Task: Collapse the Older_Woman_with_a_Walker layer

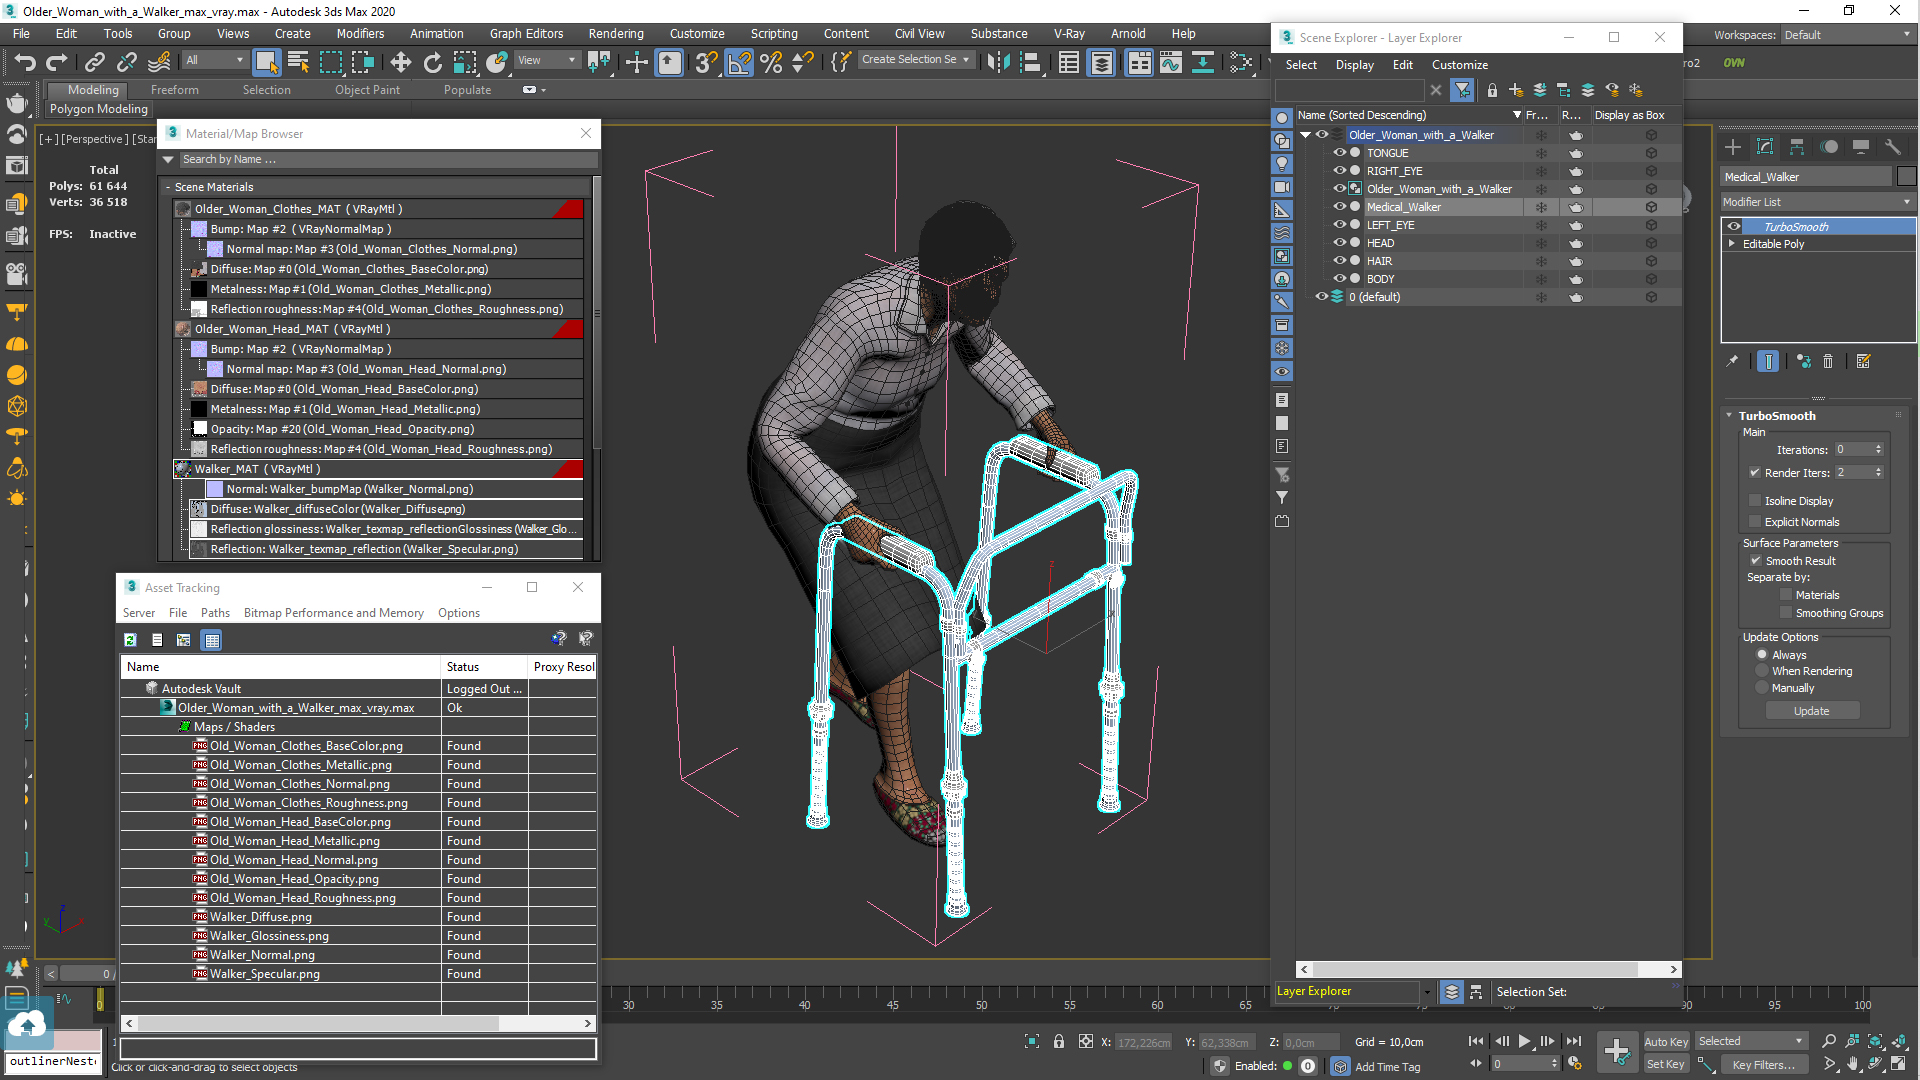Action: pyautogui.click(x=1305, y=135)
